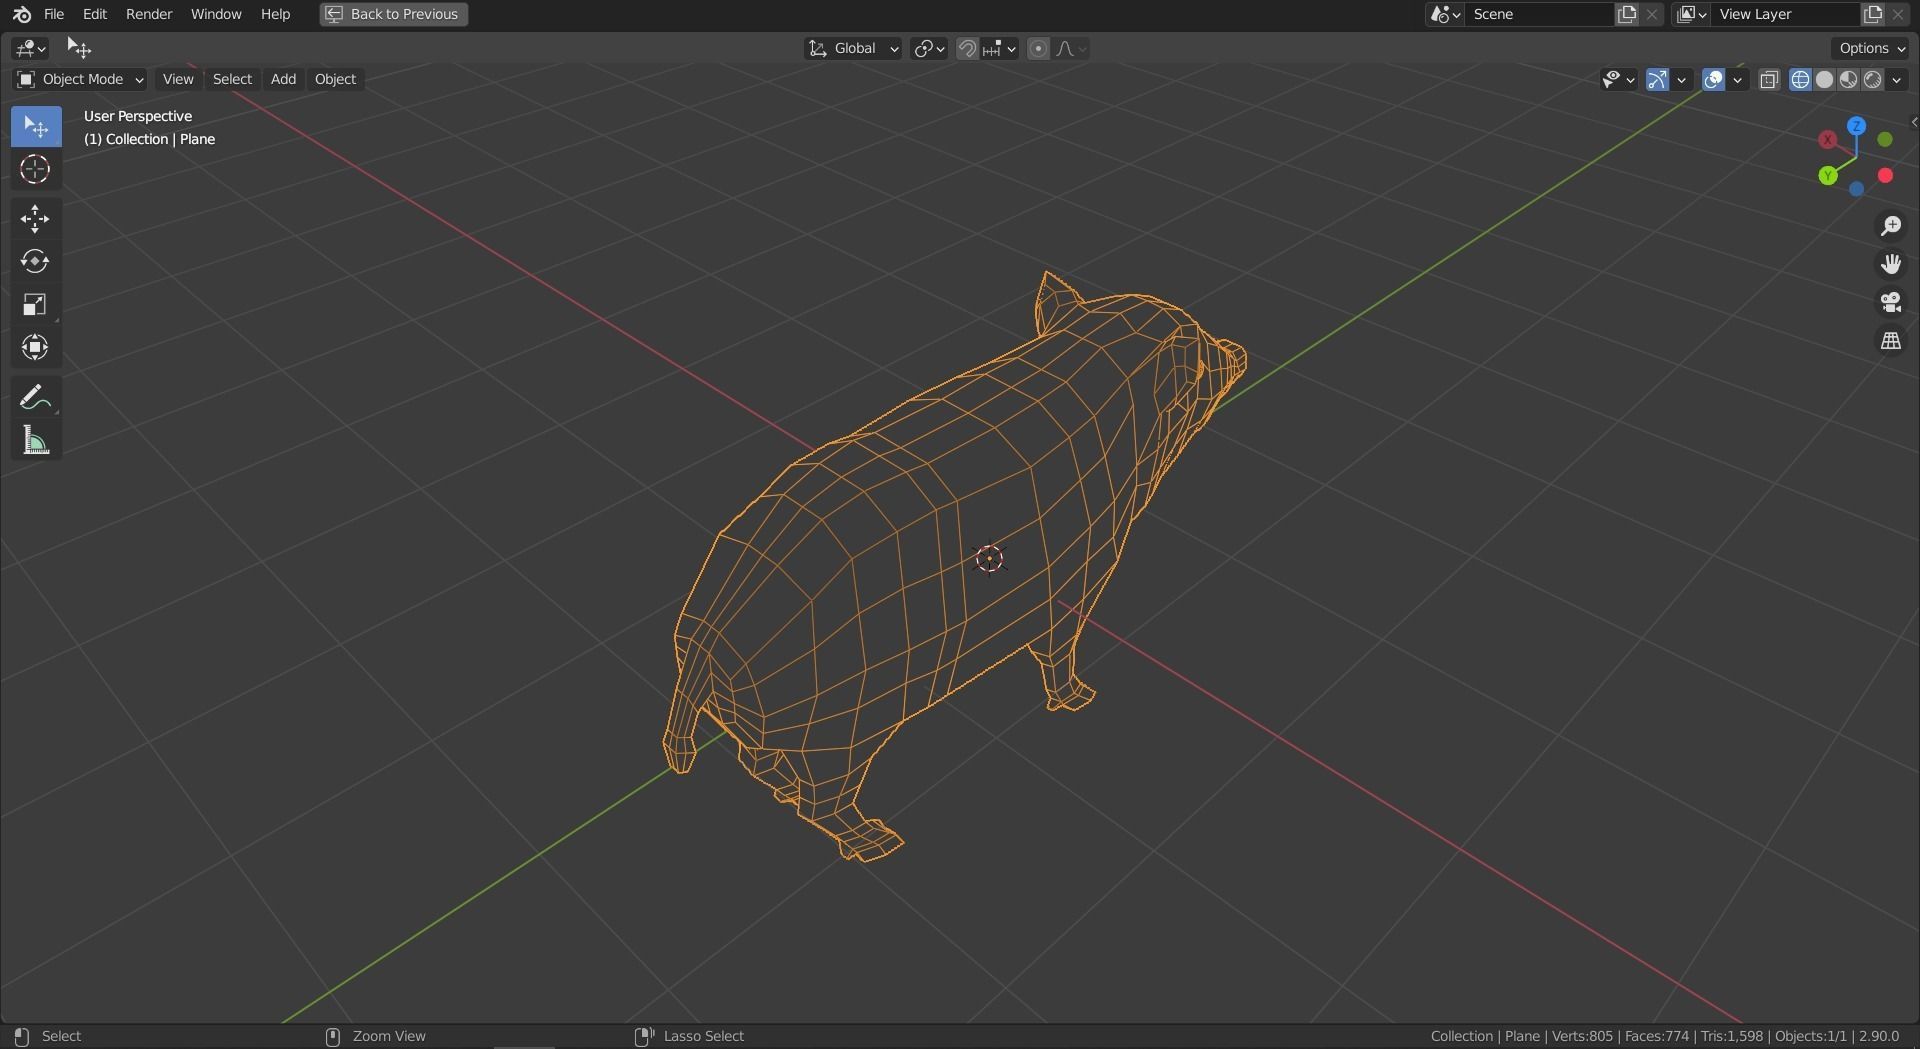Create new scene with duplicate icon
Screen dimensions: 1920x1049
[1628, 14]
